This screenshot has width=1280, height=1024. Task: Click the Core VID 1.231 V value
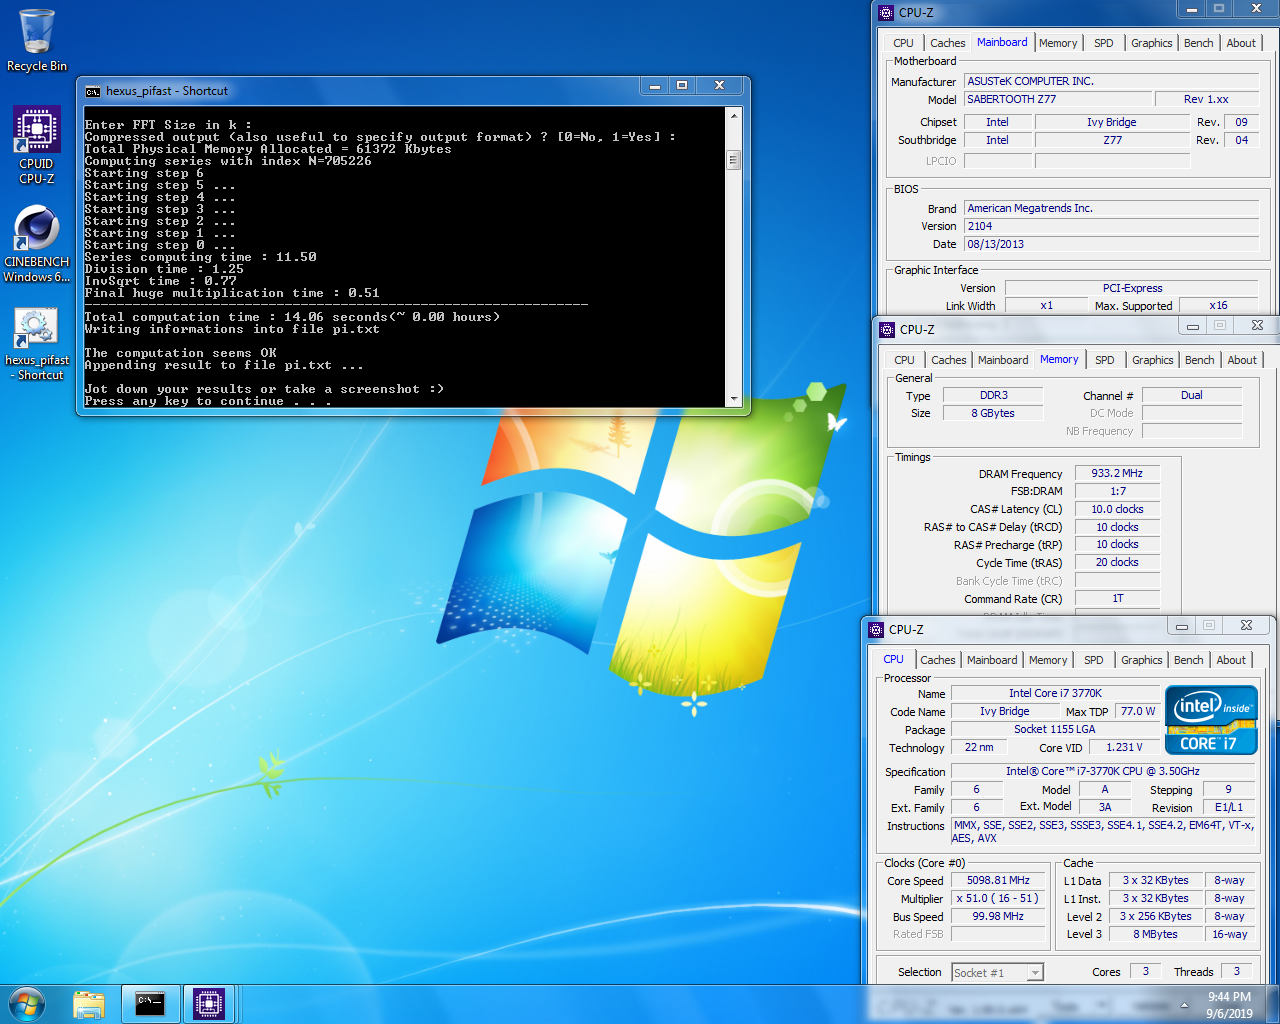click(x=1124, y=747)
